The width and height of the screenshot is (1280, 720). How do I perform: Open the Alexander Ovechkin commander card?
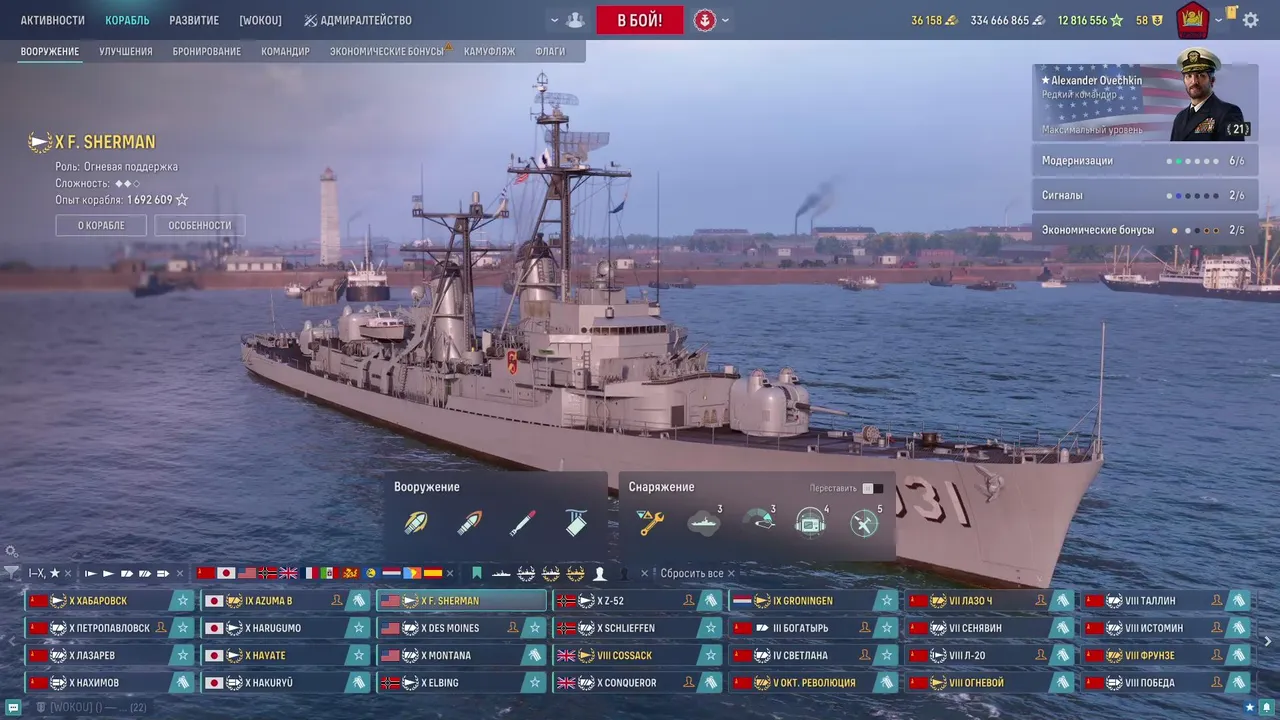(1145, 103)
